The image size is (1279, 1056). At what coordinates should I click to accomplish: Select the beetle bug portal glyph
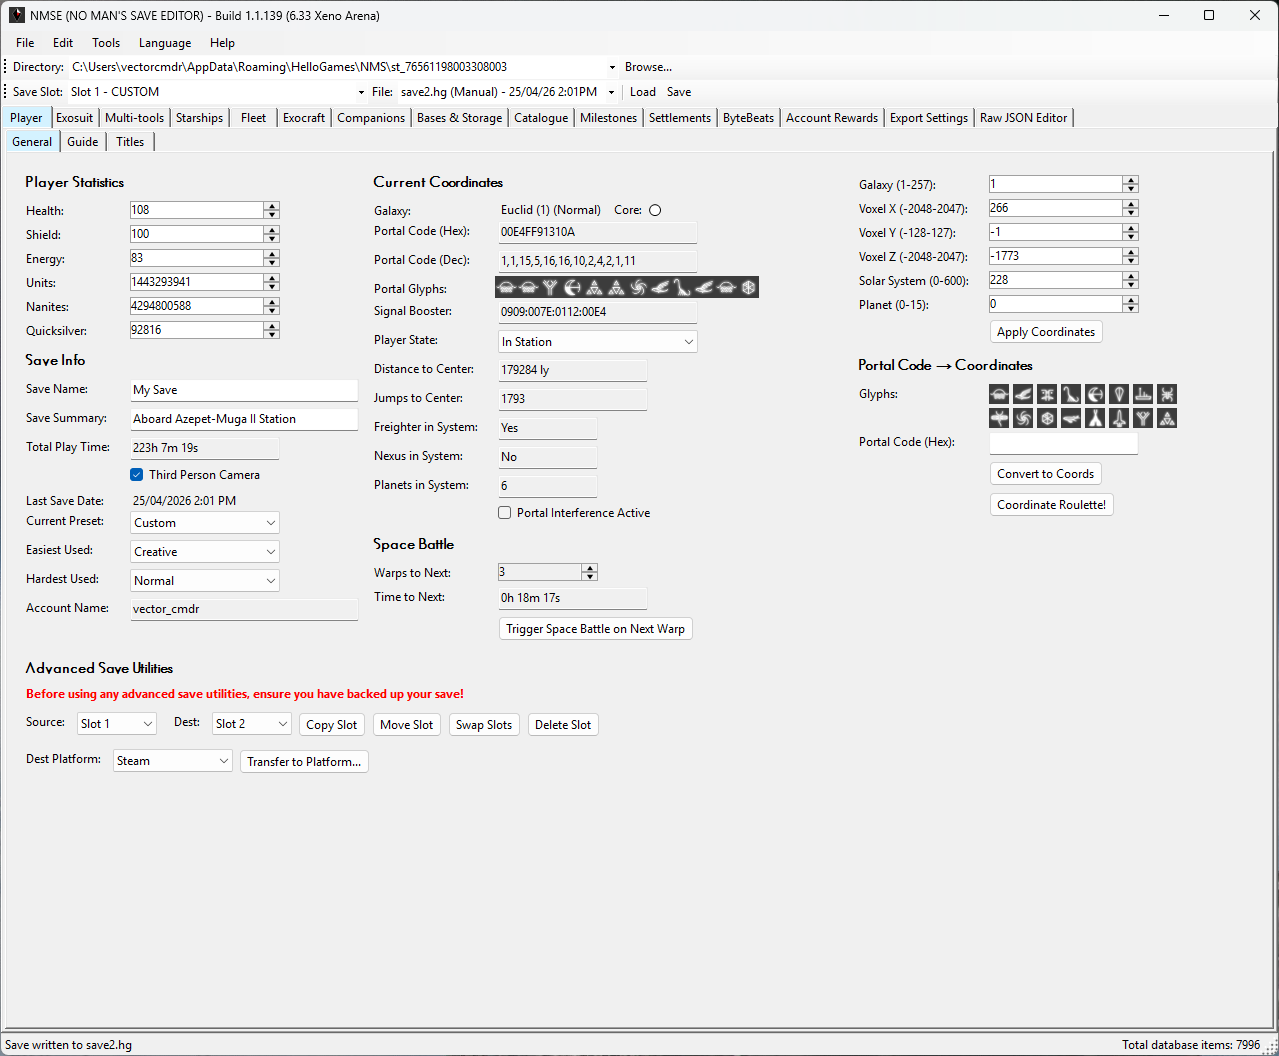tap(1167, 394)
